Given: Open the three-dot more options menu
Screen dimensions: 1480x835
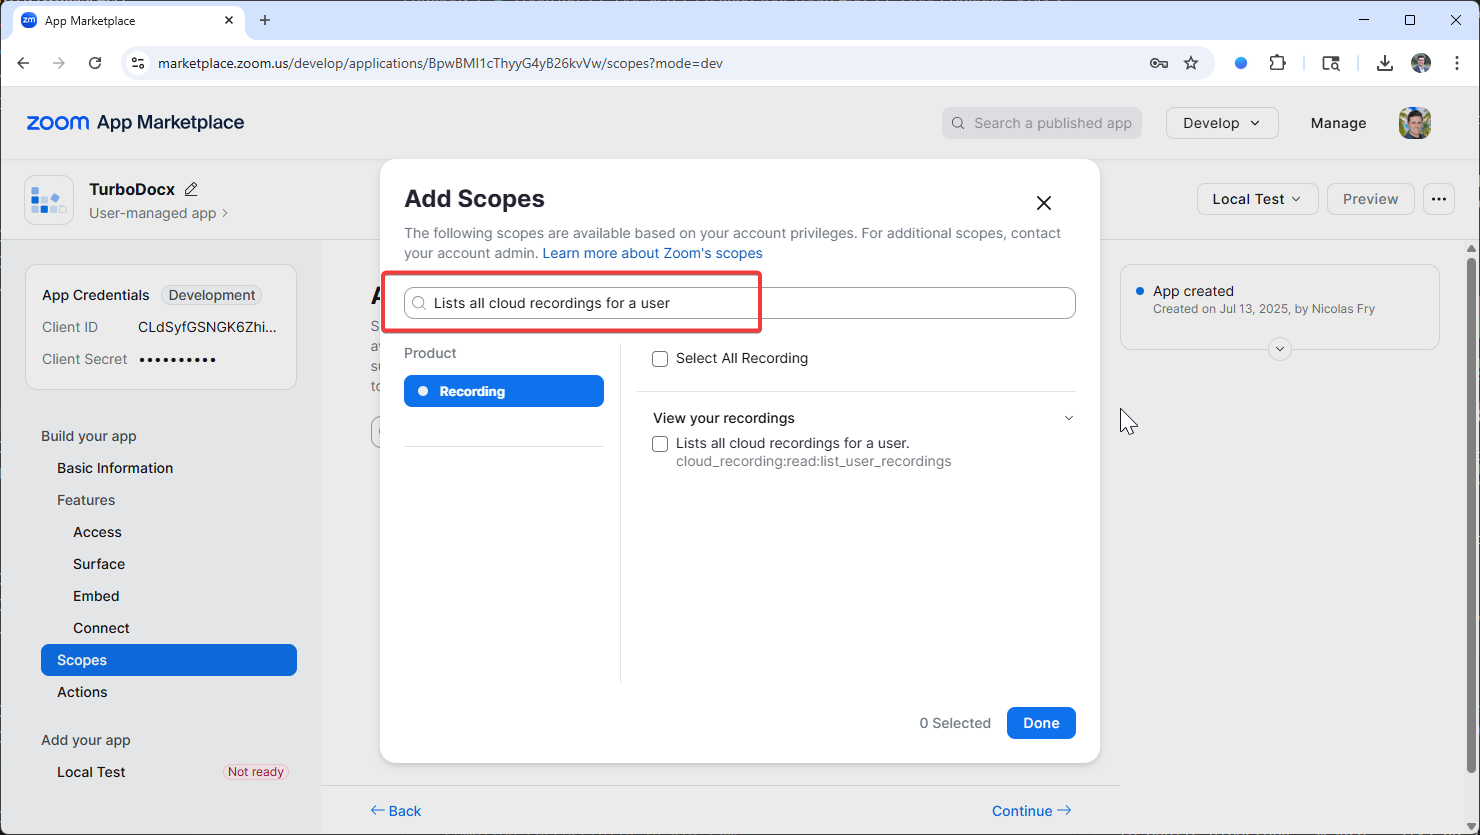Looking at the screenshot, I should click(x=1438, y=199).
